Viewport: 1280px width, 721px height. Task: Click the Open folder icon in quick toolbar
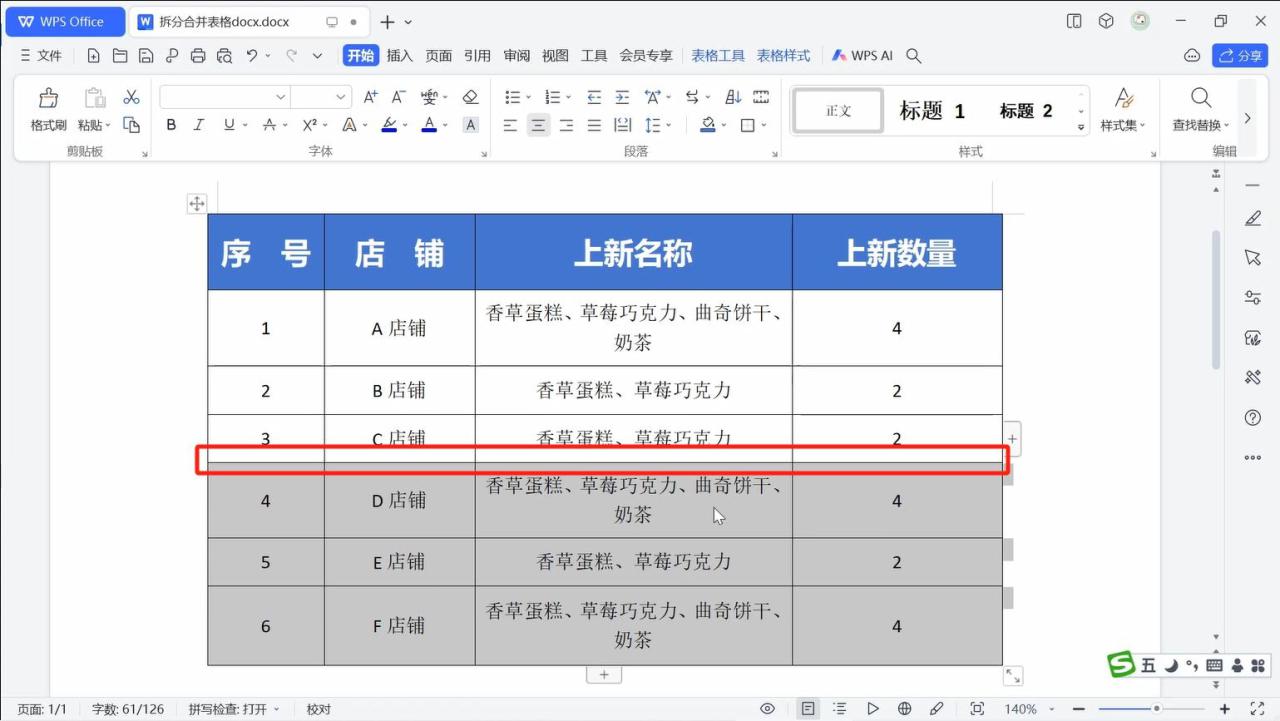[120, 56]
